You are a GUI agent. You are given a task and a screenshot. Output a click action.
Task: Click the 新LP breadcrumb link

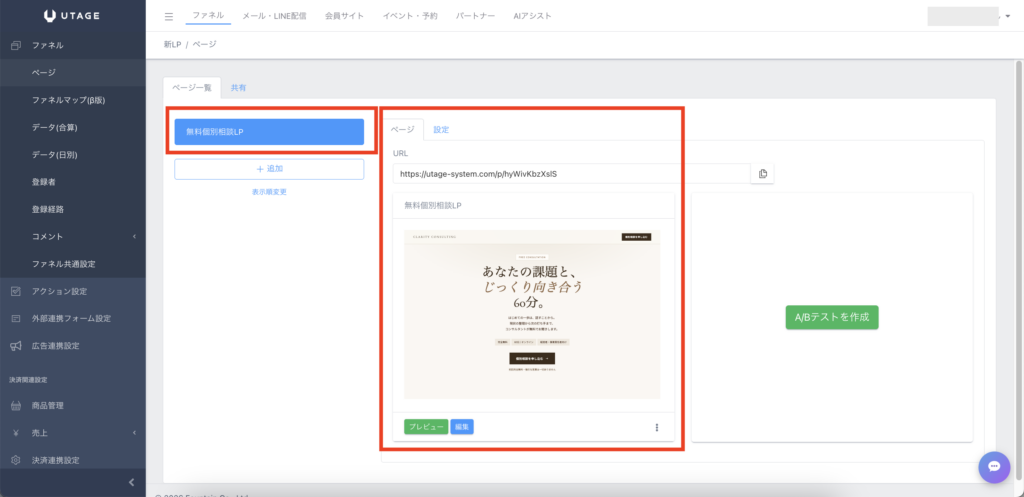pos(172,44)
